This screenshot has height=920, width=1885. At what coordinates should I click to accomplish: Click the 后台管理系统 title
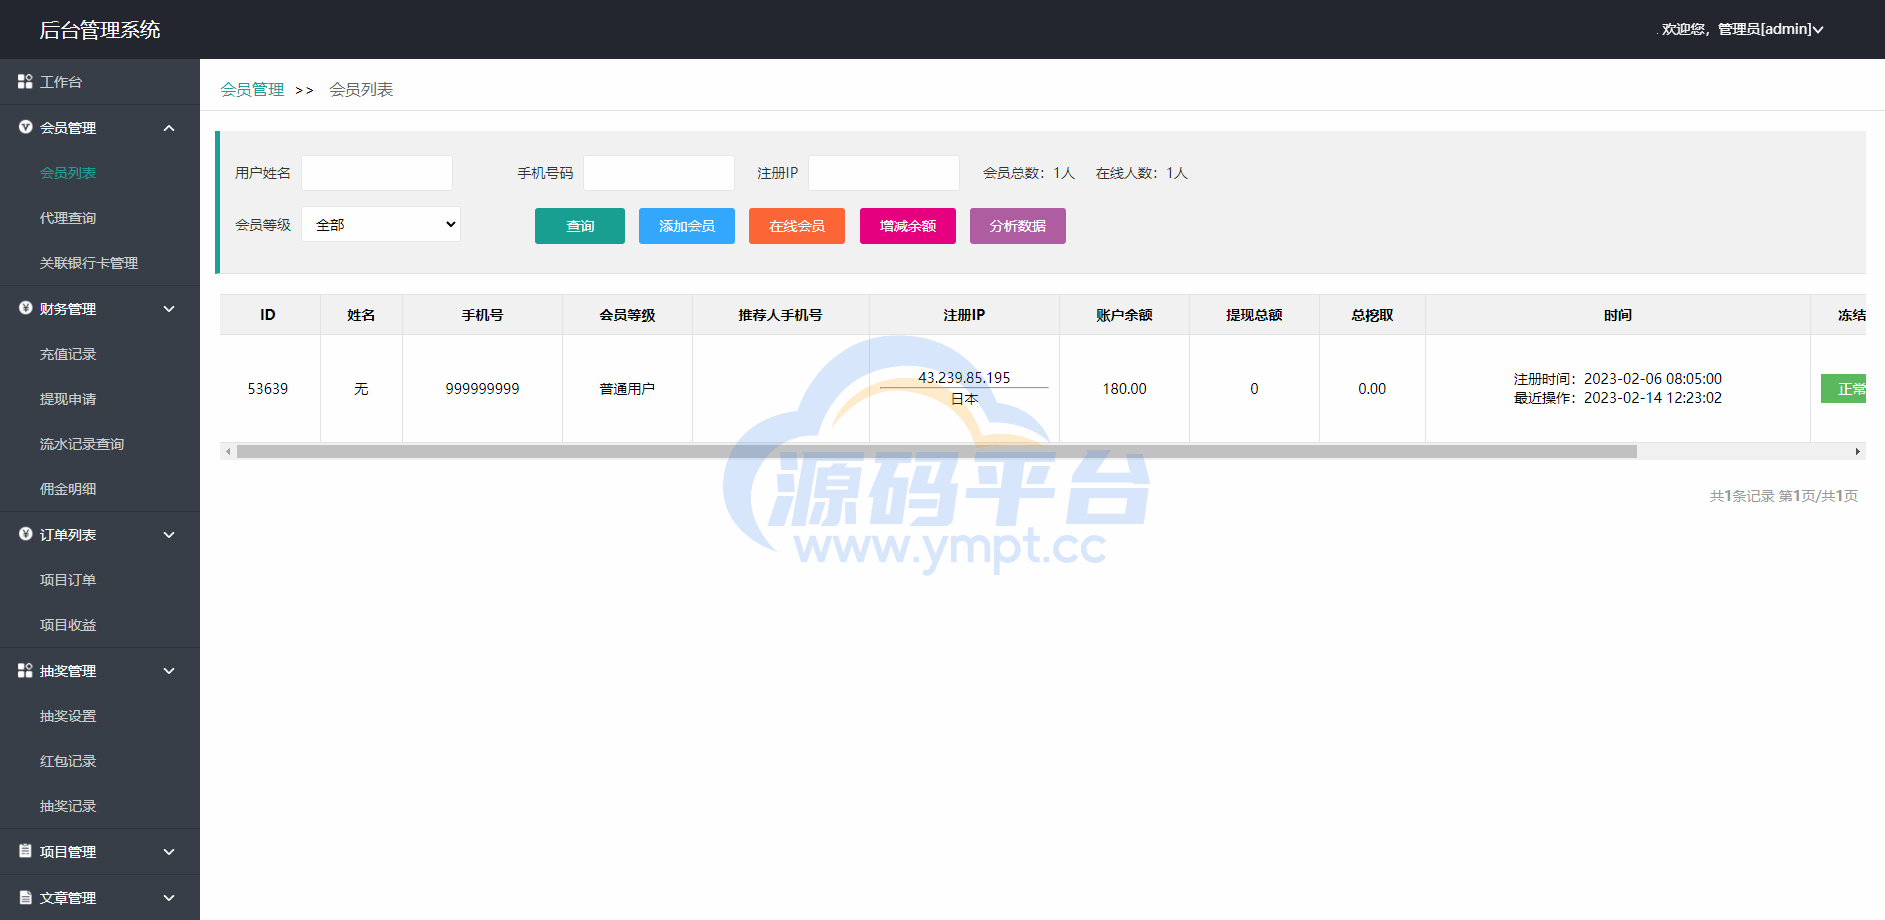tap(100, 30)
